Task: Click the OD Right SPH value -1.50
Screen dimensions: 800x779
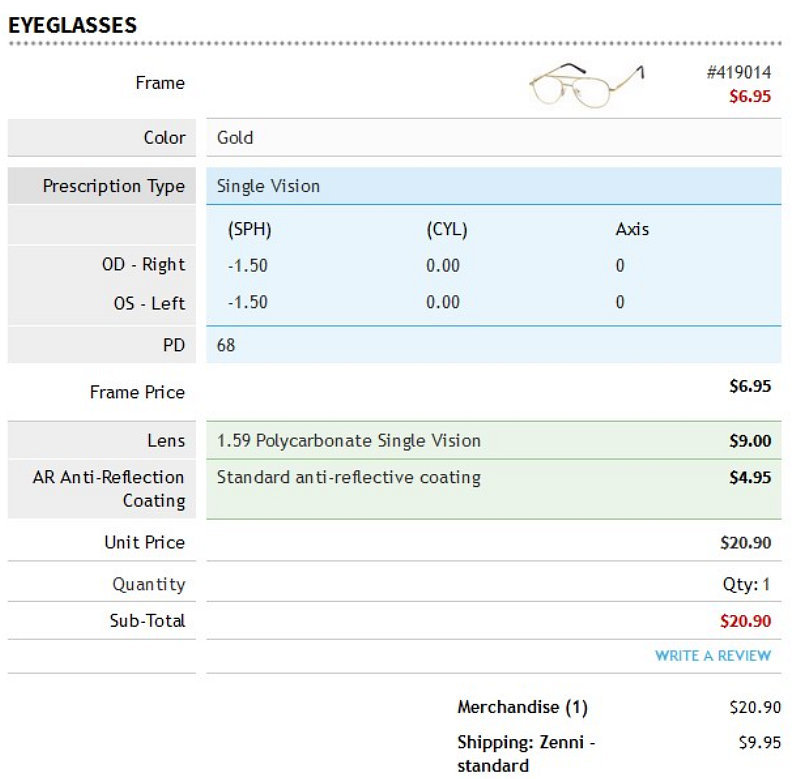Action: pyautogui.click(x=247, y=266)
